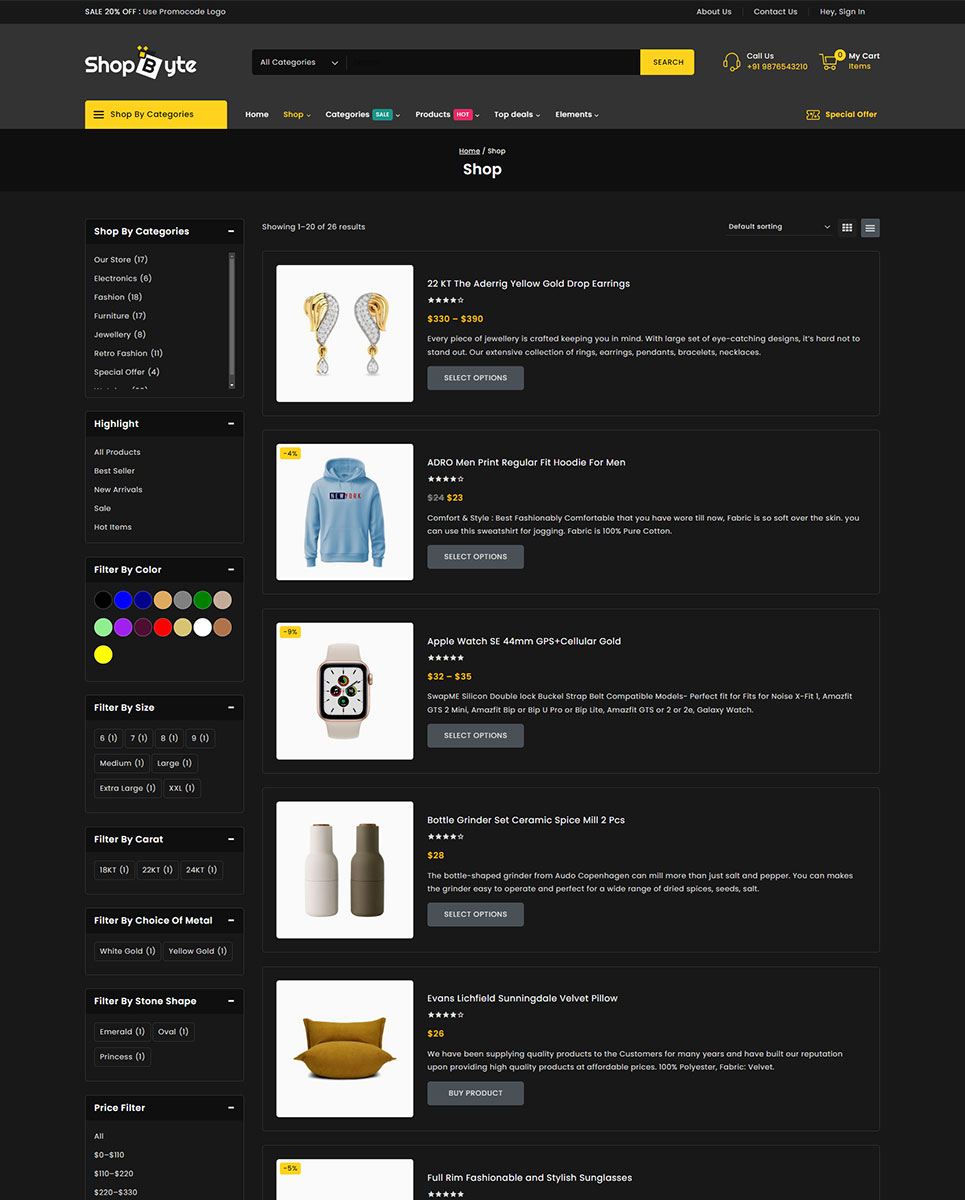Switch to list view layout
The image size is (965, 1200).
pos(870,228)
